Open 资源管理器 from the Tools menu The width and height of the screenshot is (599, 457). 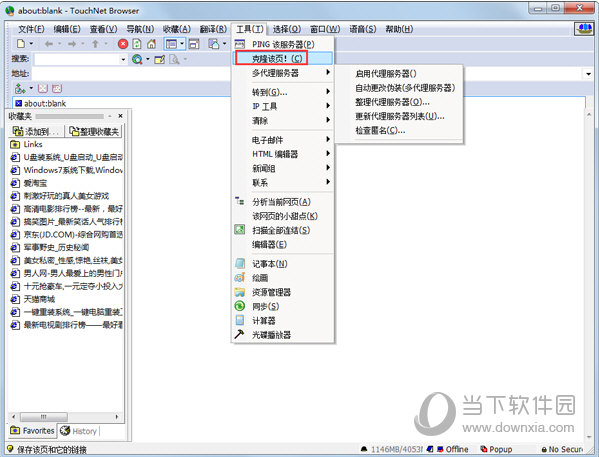coord(283,292)
